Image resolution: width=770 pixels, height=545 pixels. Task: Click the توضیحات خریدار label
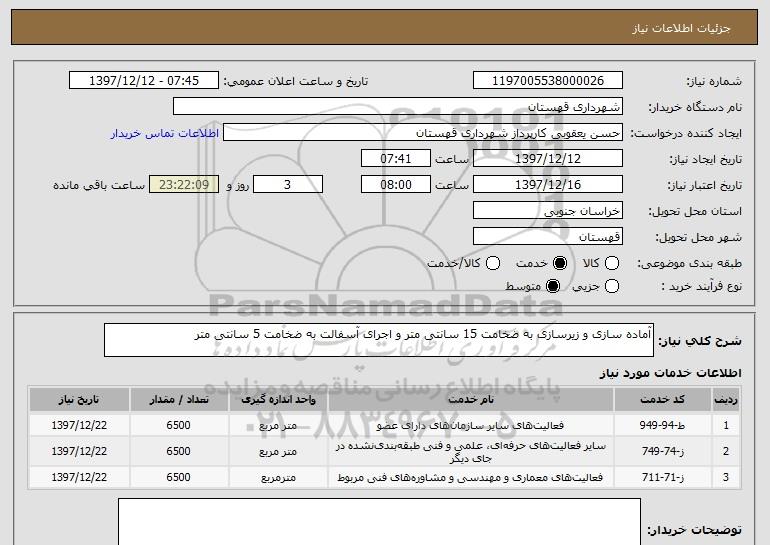pos(694,530)
